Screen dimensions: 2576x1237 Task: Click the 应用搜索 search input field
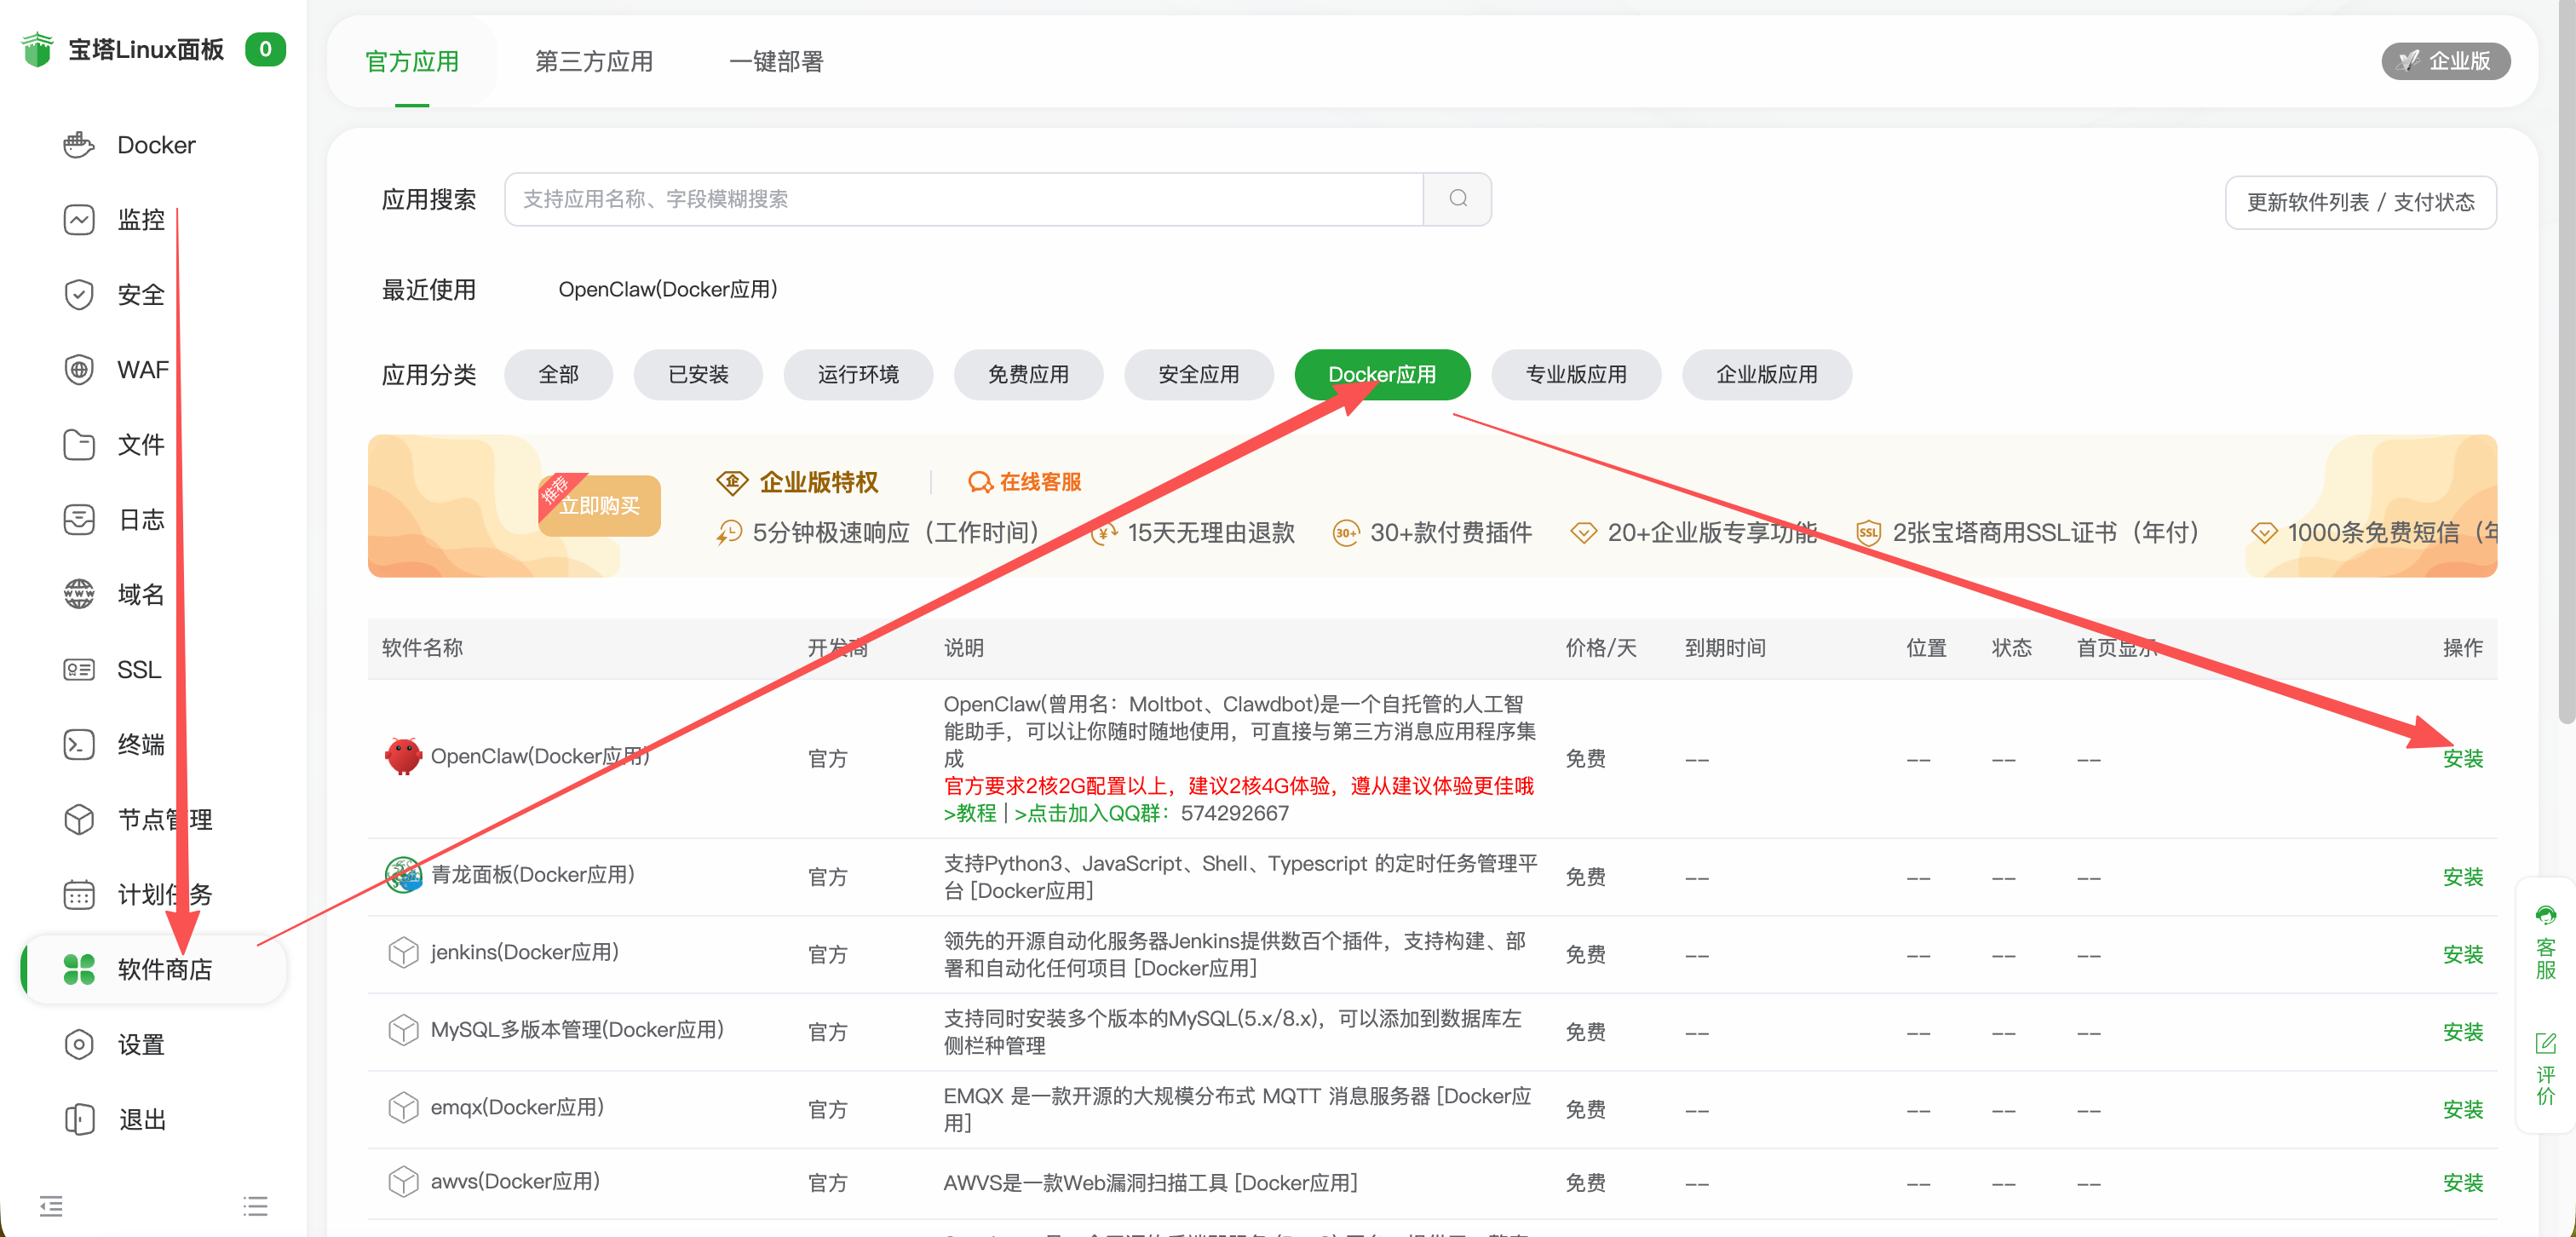click(960, 199)
